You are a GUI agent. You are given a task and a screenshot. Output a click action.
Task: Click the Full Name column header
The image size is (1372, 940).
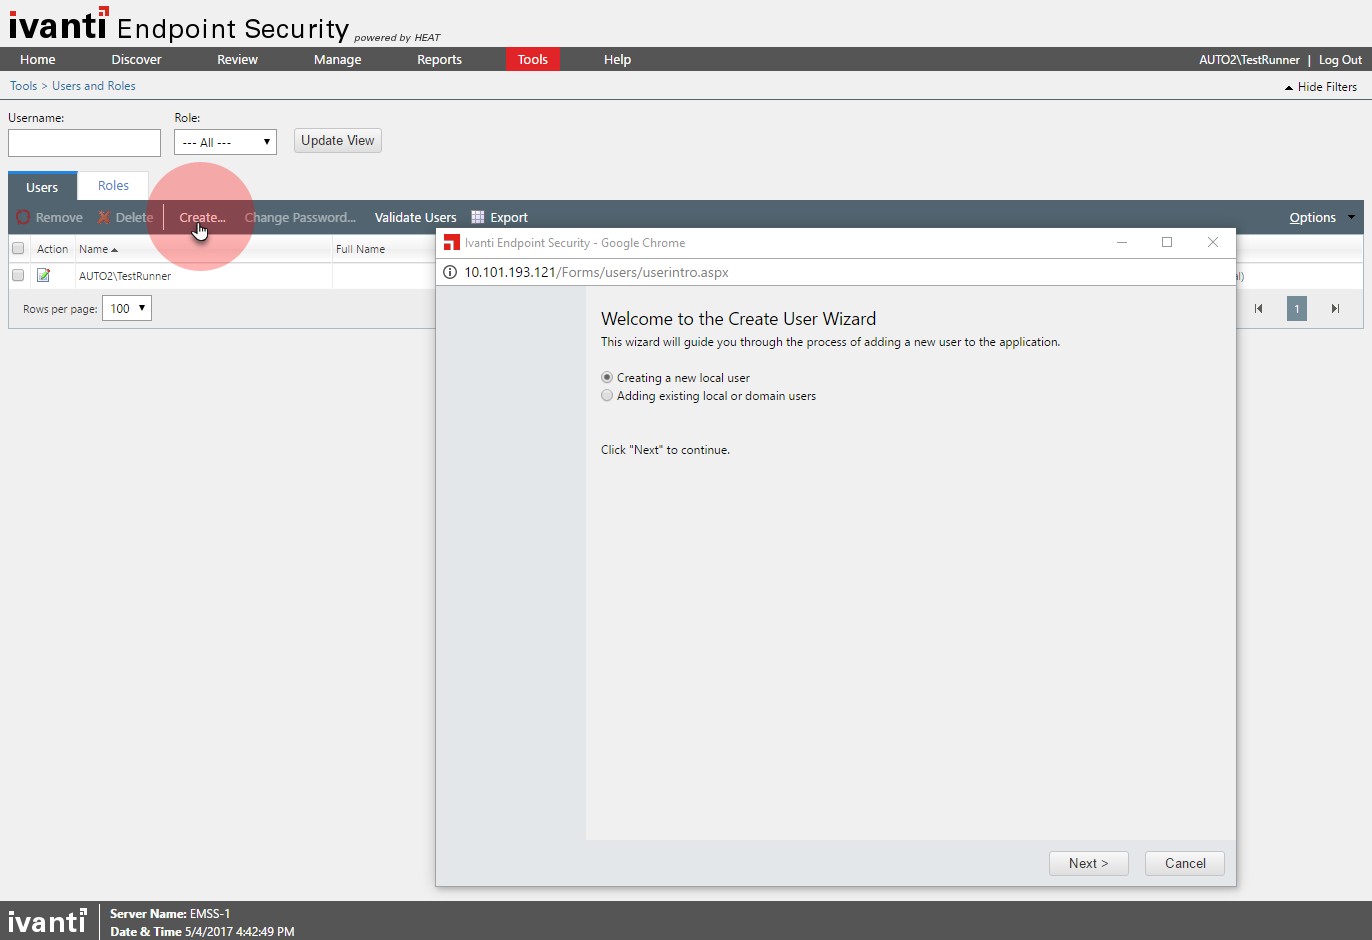pyautogui.click(x=360, y=249)
